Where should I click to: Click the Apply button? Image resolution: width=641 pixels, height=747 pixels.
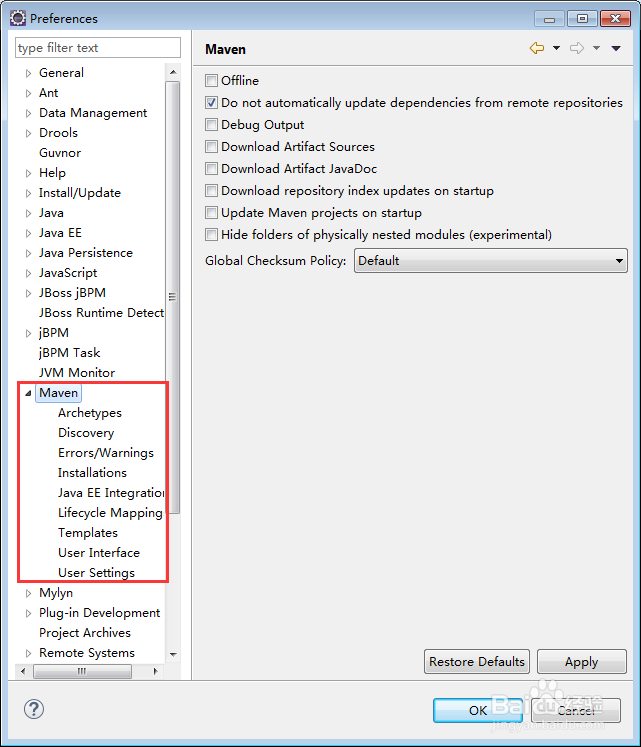click(x=581, y=661)
